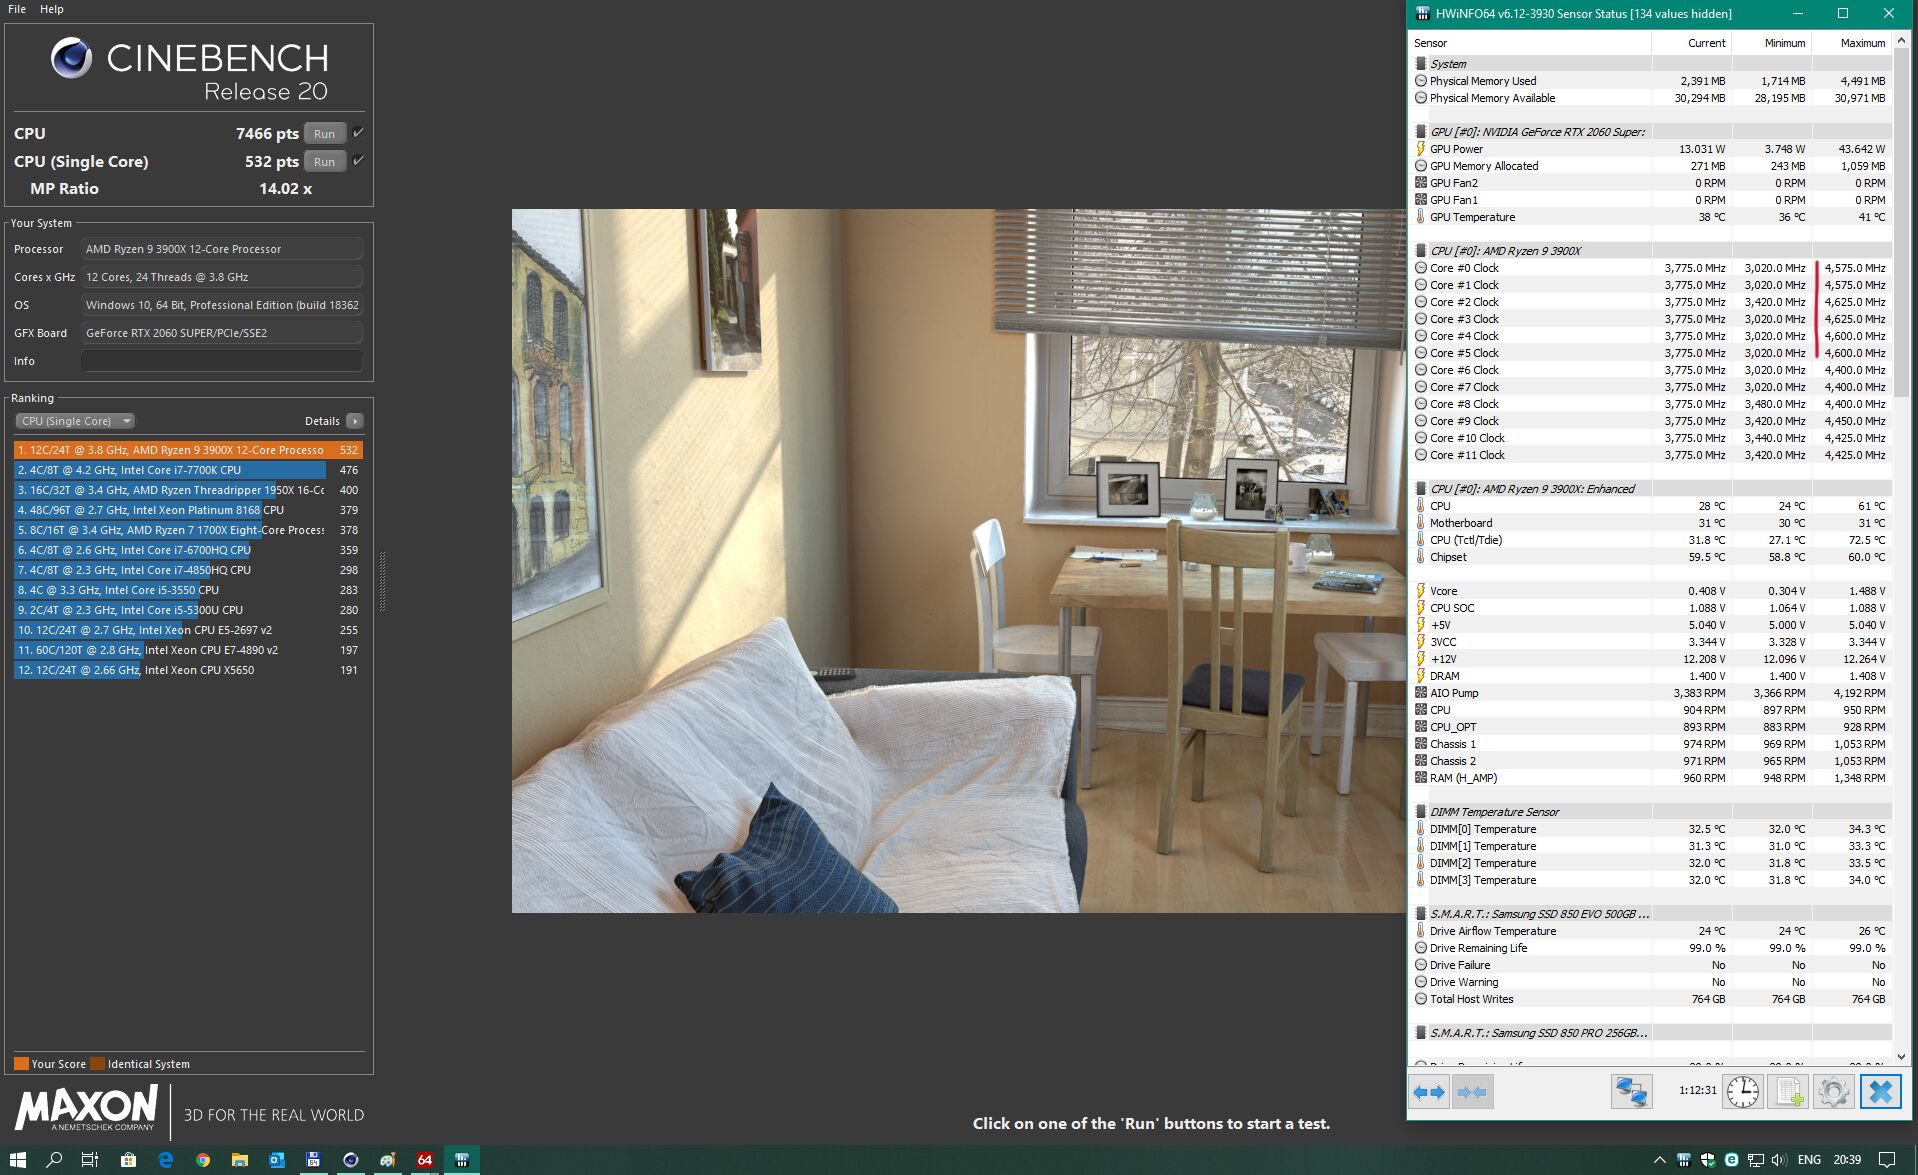Close sensors with the blue X button
This screenshot has height=1175, width=1918.
(x=1880, y=1092)
